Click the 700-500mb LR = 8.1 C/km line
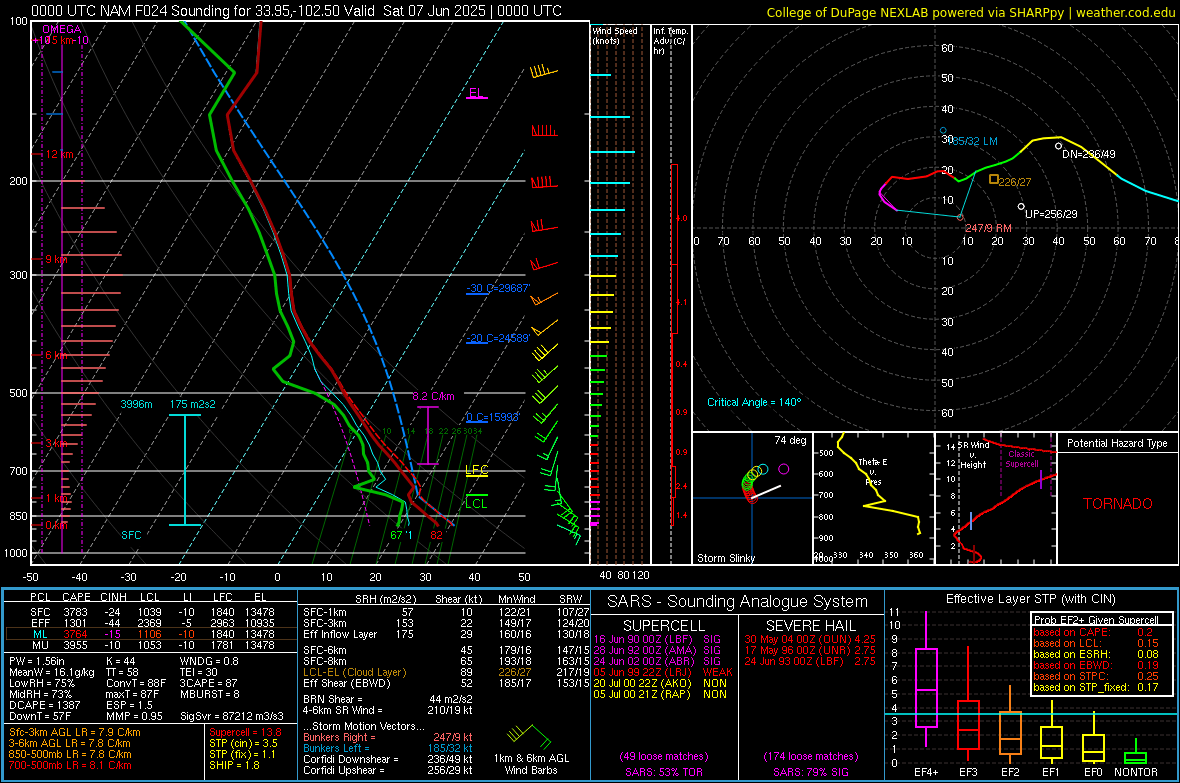The image size is (1180, 783). click(x=70, y=766)
